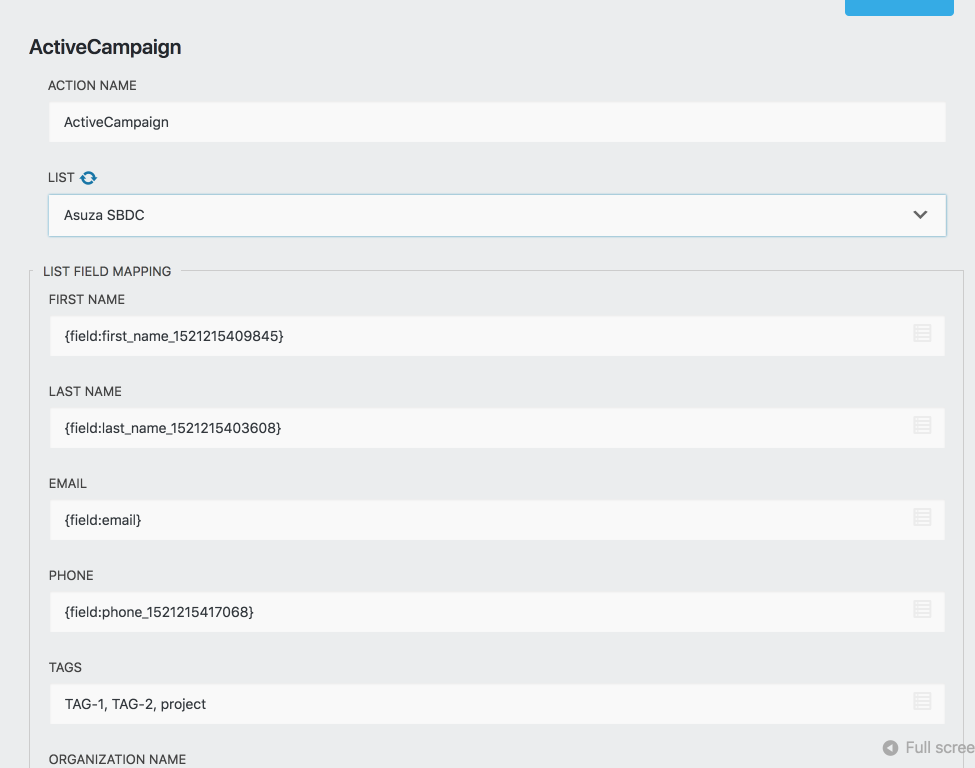This screenshot has width=975, height=768.
Task: Click the List Field Mapping legend
Action: [107, 271]
